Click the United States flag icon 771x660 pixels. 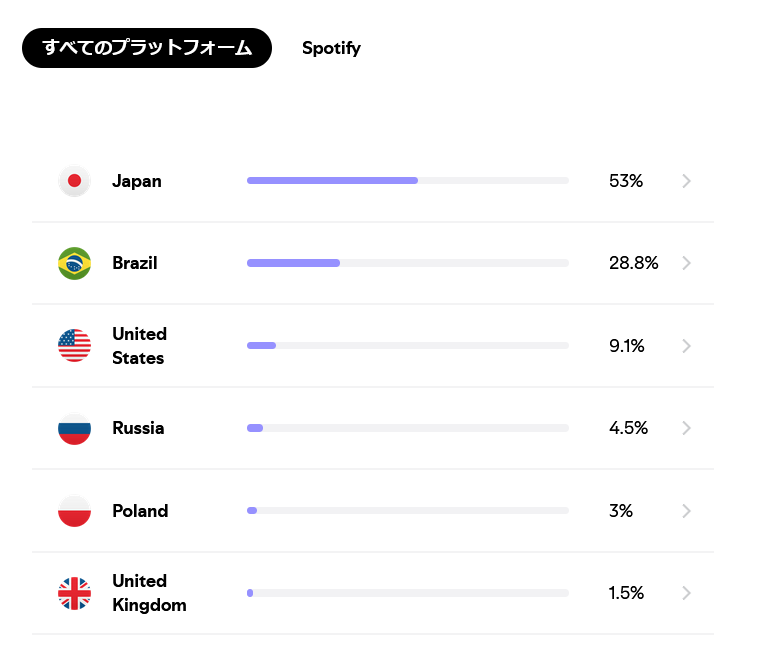click(x=74, y=346)
